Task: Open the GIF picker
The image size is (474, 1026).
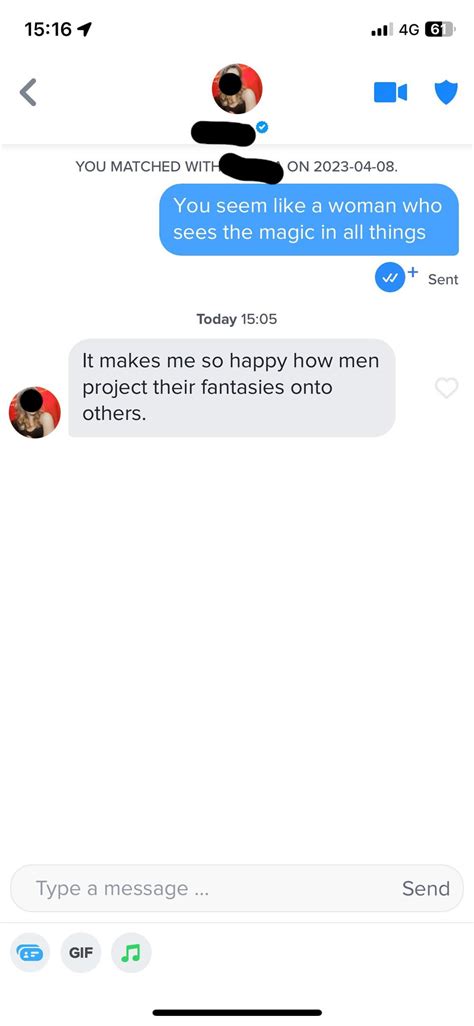Action: (81, 952)
